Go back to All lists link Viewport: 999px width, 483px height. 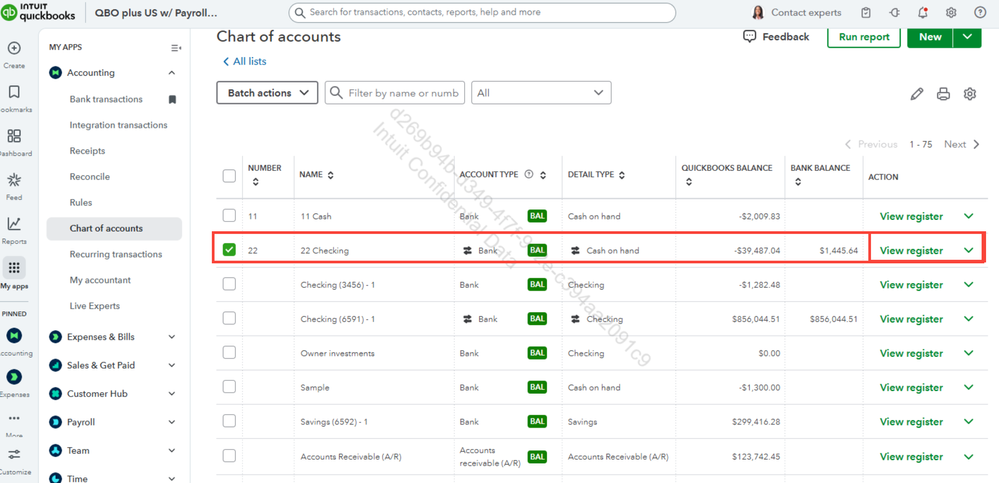click(x=245, y=62)
